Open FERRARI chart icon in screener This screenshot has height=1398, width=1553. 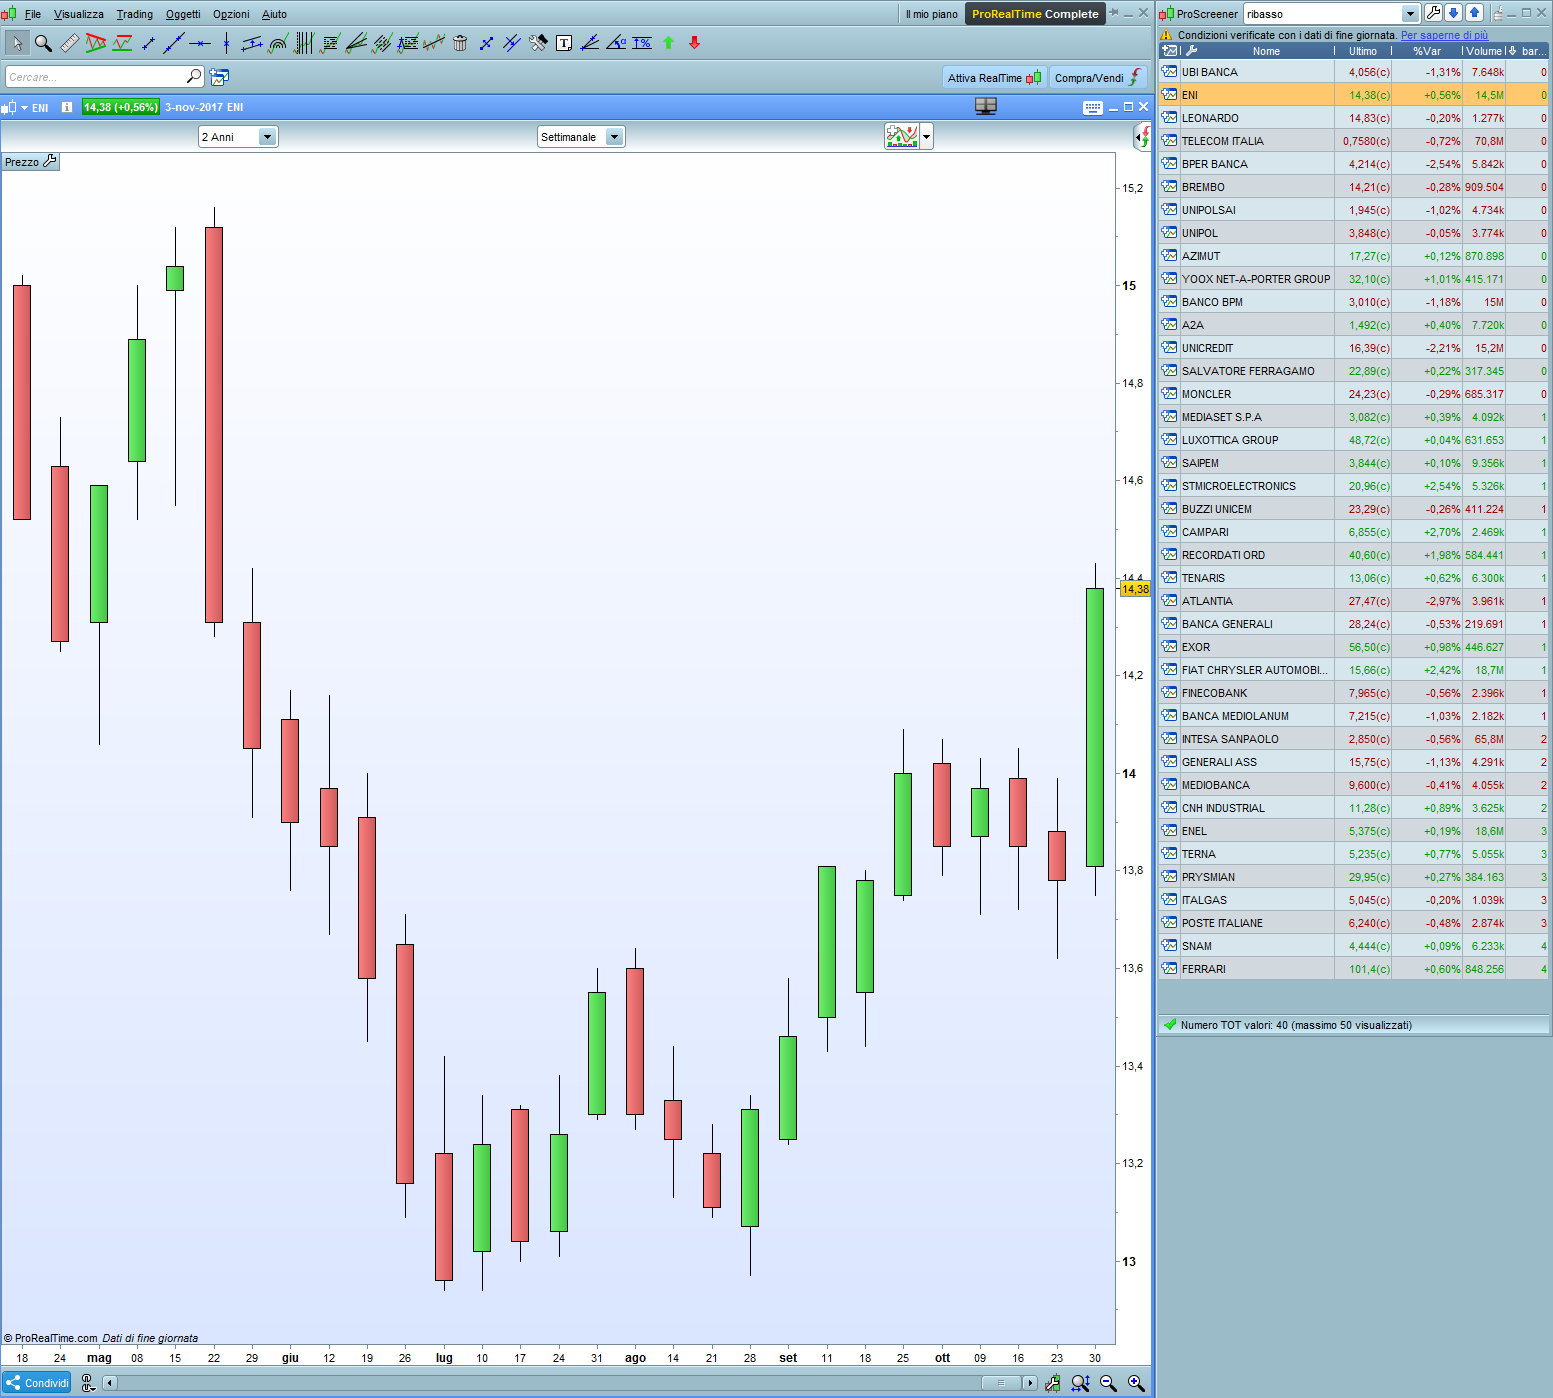click(1169, 969)
